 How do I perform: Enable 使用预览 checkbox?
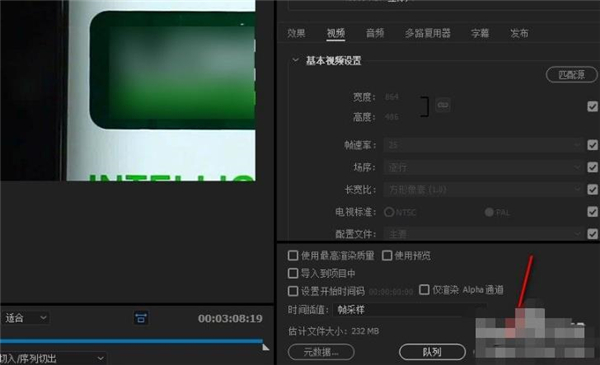[387, 256]
